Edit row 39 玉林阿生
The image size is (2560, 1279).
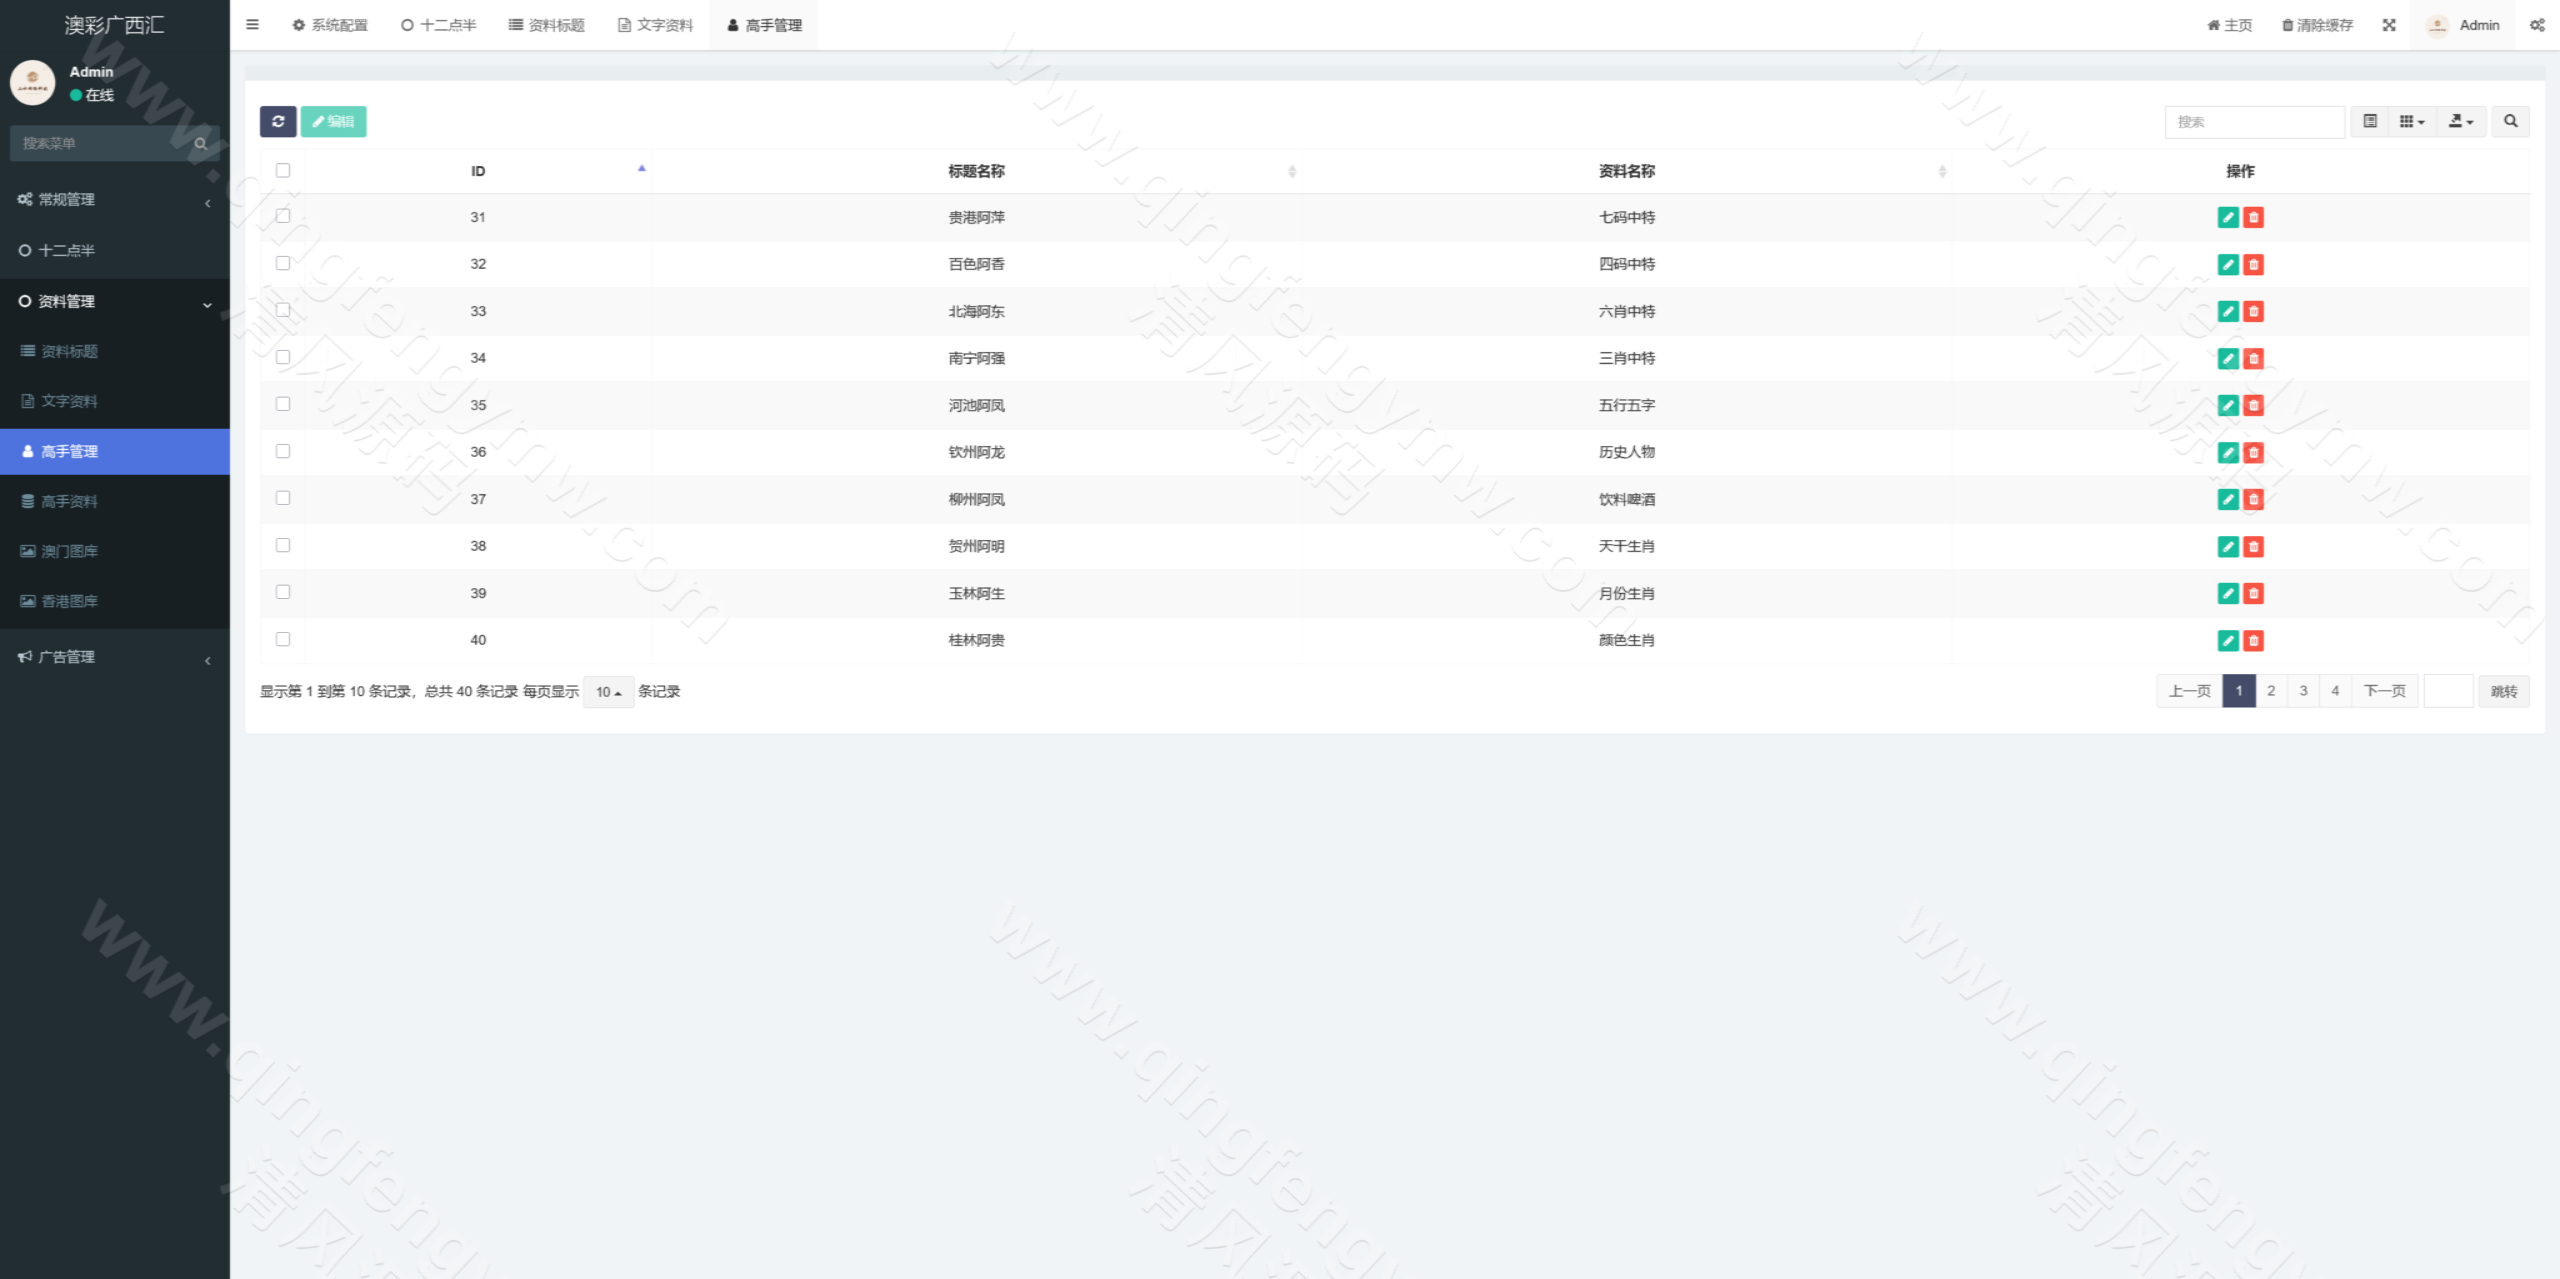tap(2228, 593)
